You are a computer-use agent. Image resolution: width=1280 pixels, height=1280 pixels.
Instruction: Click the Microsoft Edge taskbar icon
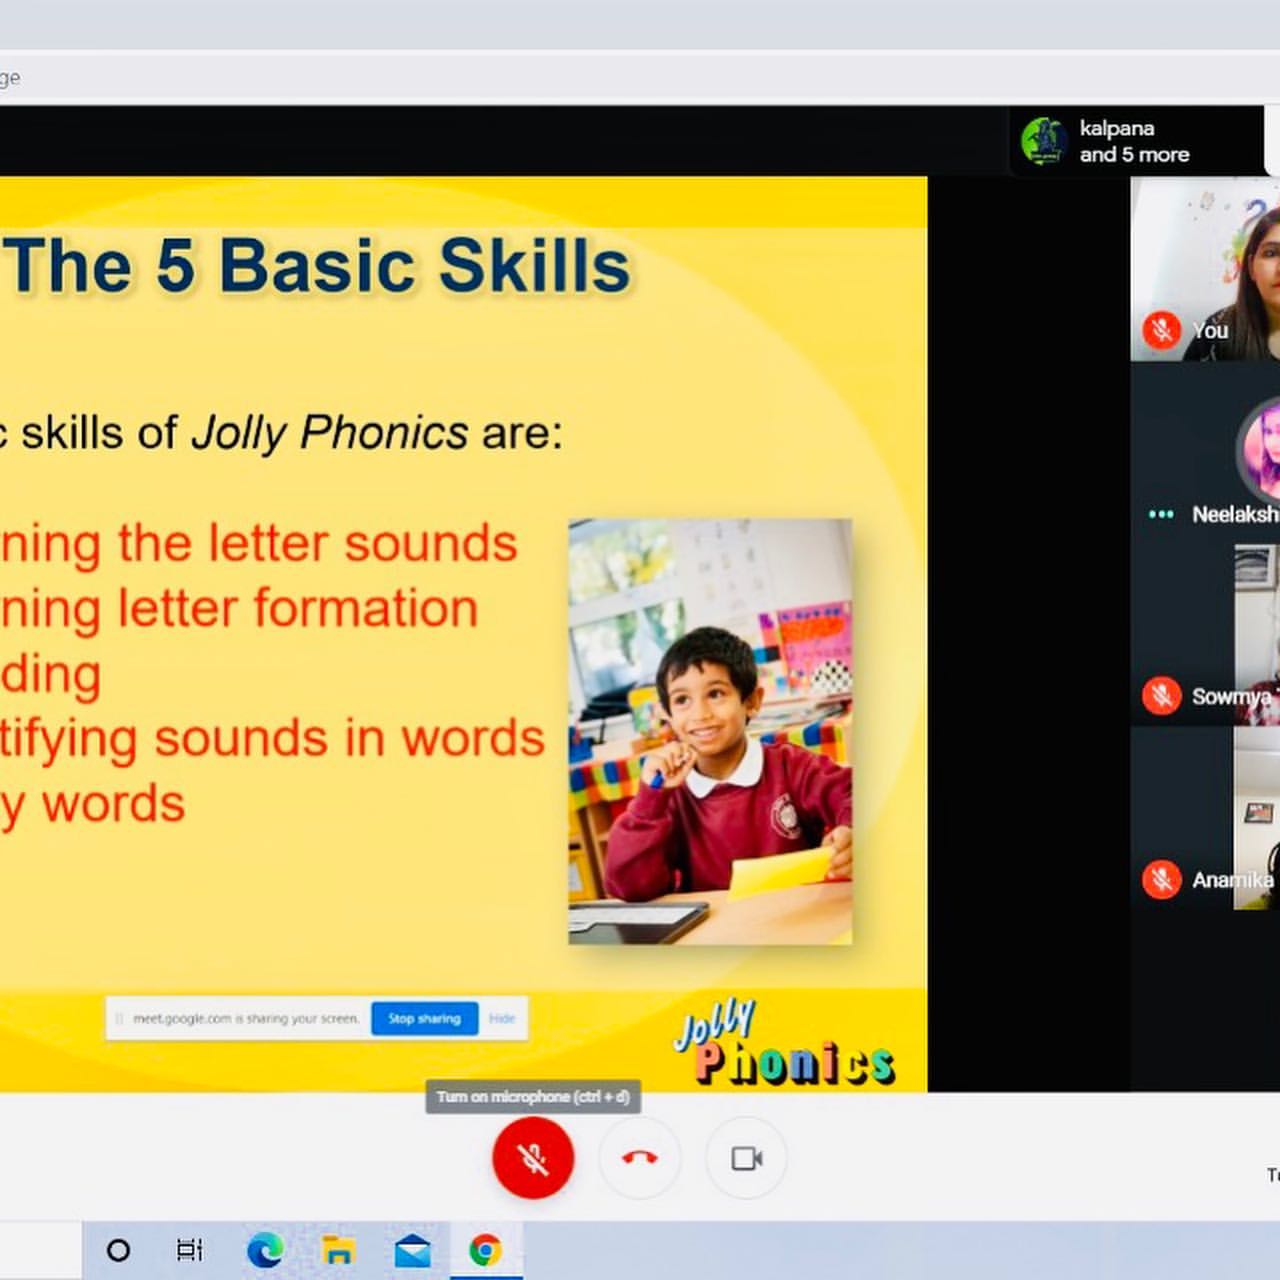(x=265, y=1250)
